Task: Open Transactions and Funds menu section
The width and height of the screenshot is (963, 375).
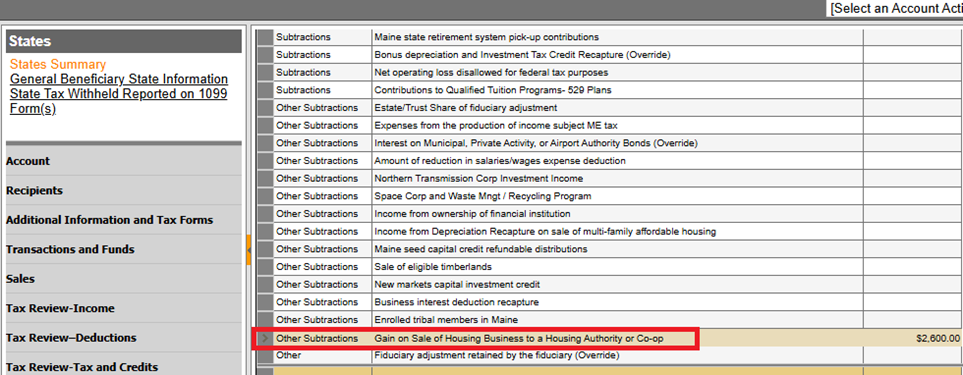Action: (123, 250)
